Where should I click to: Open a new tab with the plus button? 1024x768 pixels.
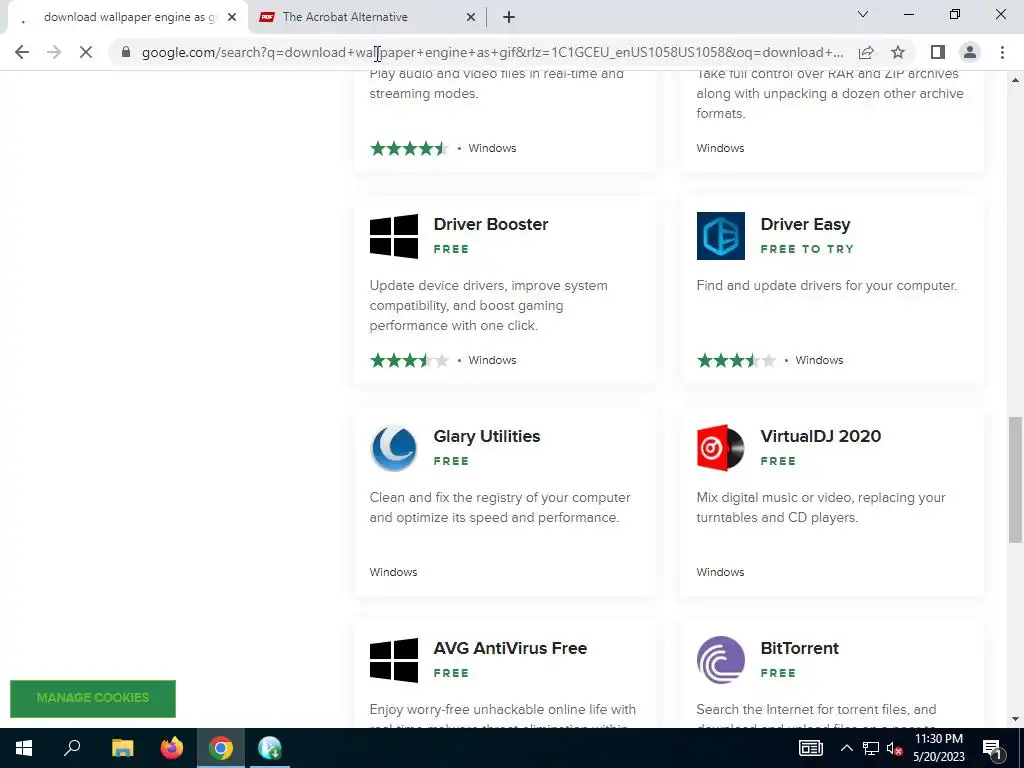click(509, 17)
